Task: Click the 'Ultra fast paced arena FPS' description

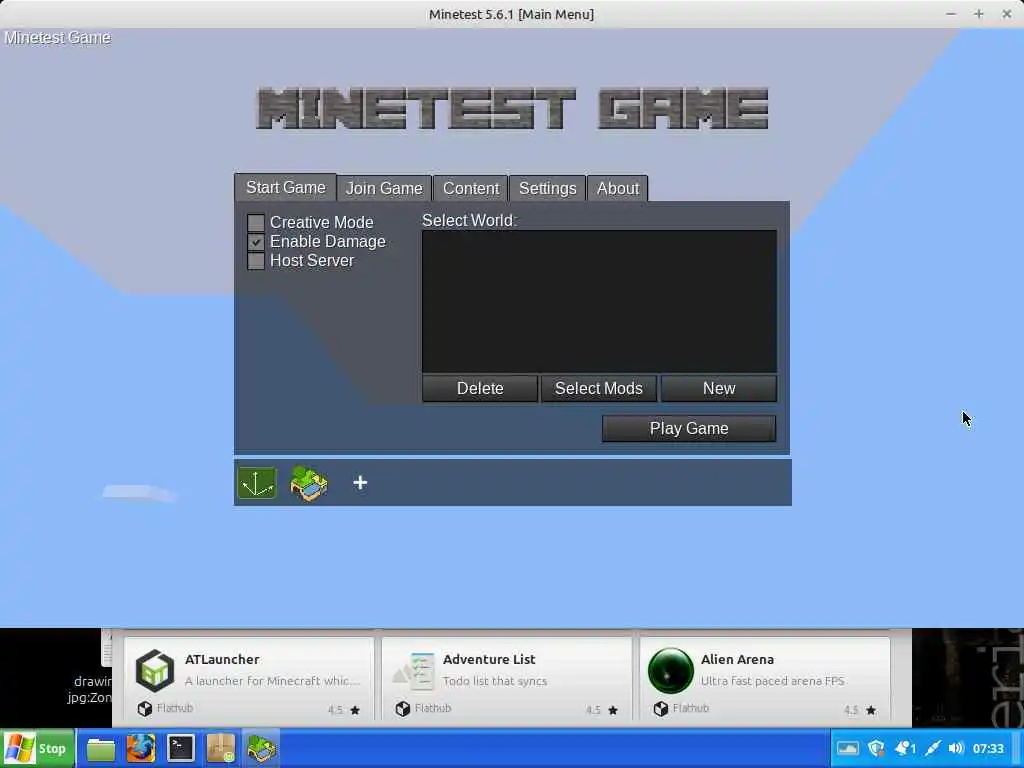Action: click(773, 681)
